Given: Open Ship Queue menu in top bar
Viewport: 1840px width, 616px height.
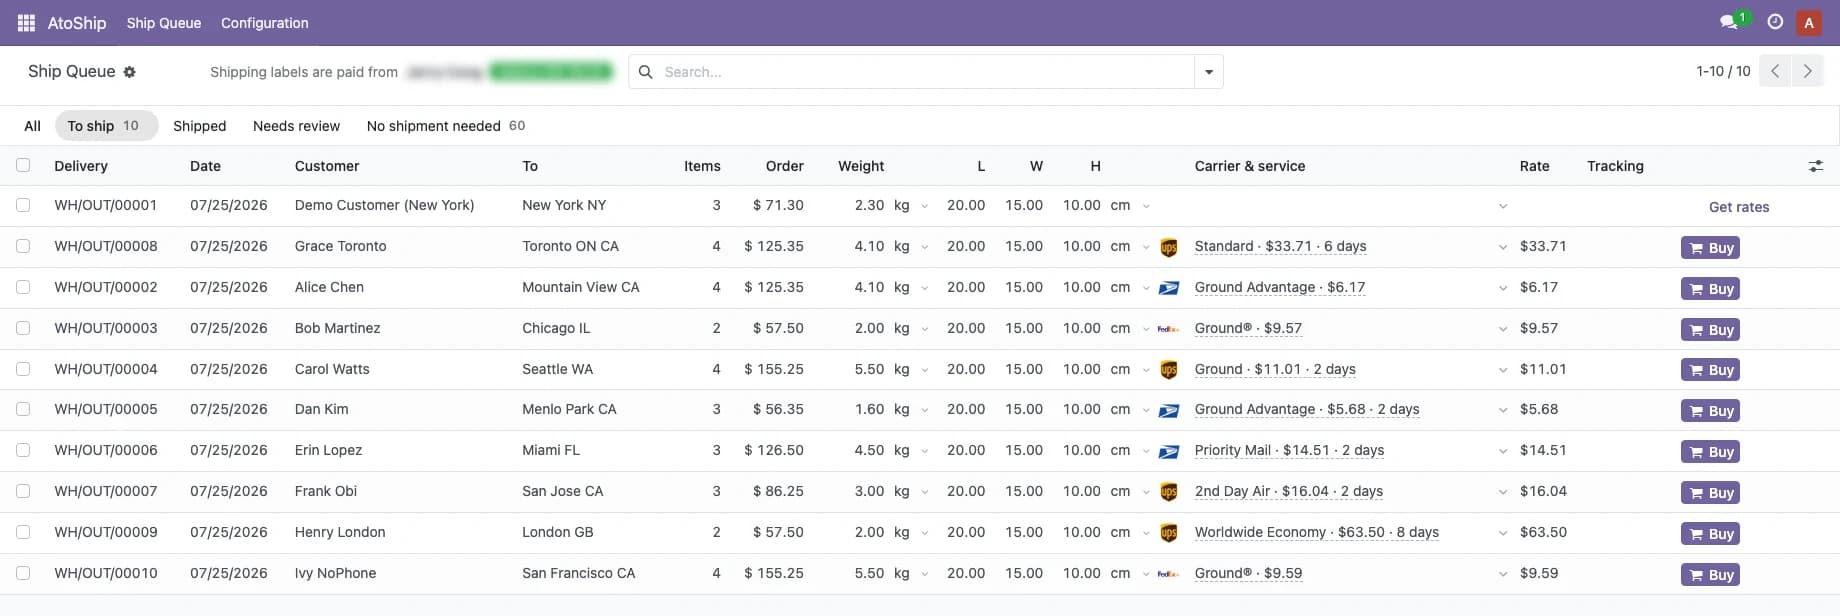Looking at the screenshot, I should (164, 23).
